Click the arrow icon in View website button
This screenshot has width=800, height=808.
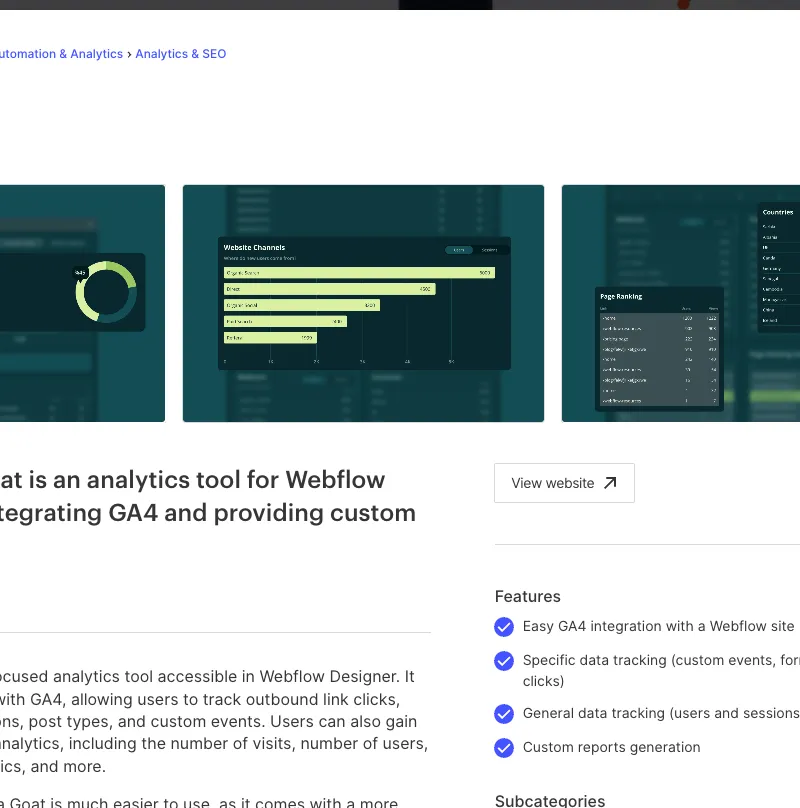coord(610,483)
